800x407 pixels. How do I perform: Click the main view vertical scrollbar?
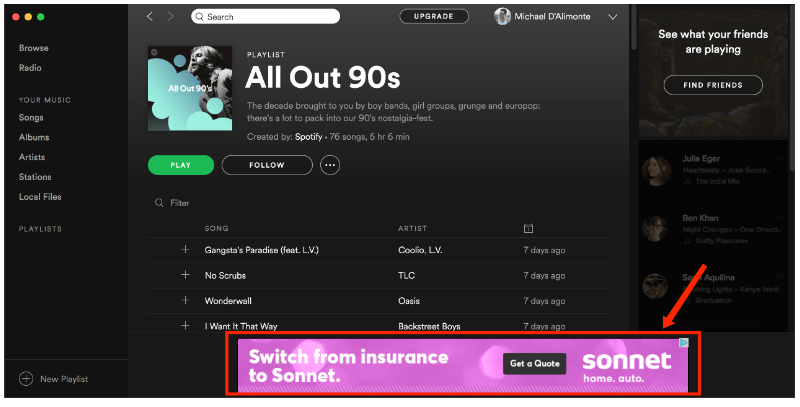click(x=634, y=28)
